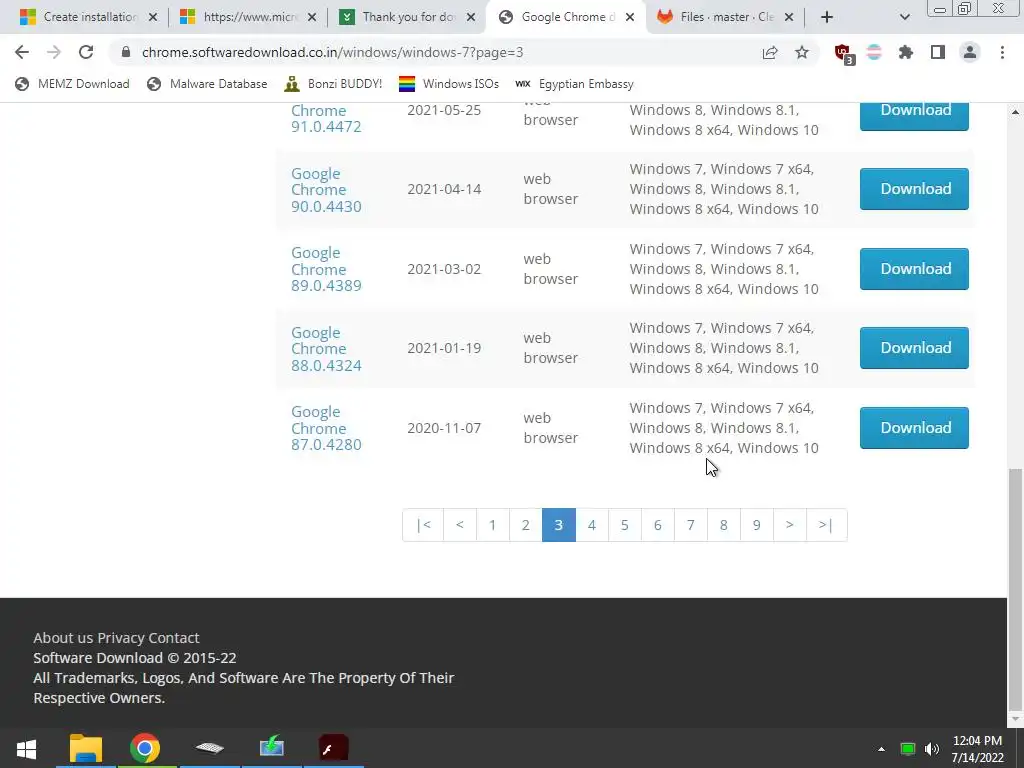
Task: Close the Google Chrome download tab
Action: tap(630, 18)
